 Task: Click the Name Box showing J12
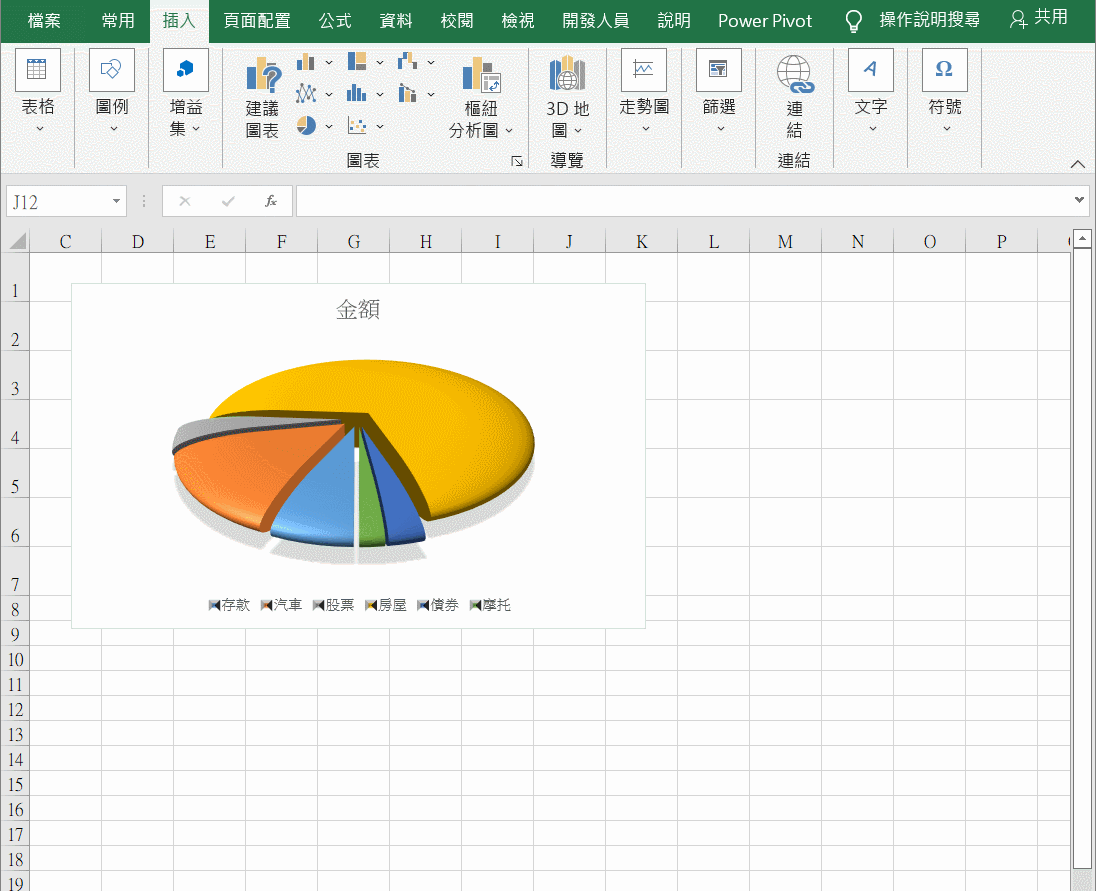pyautogui.click(x=57, y=201)
